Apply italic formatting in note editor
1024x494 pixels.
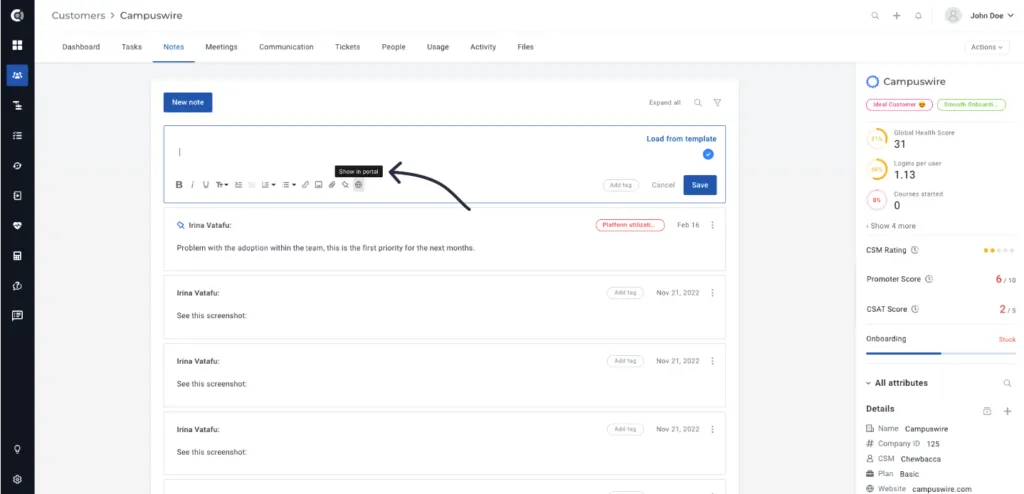193,185
